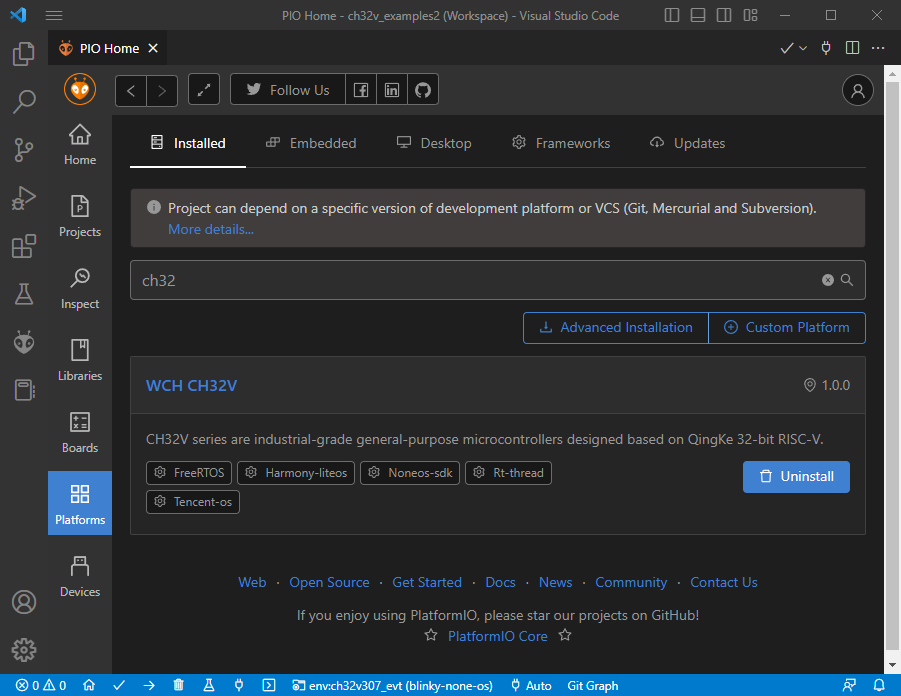Open the Libraries section
Viewport: 901px width, 696px height.
point(80,360)
